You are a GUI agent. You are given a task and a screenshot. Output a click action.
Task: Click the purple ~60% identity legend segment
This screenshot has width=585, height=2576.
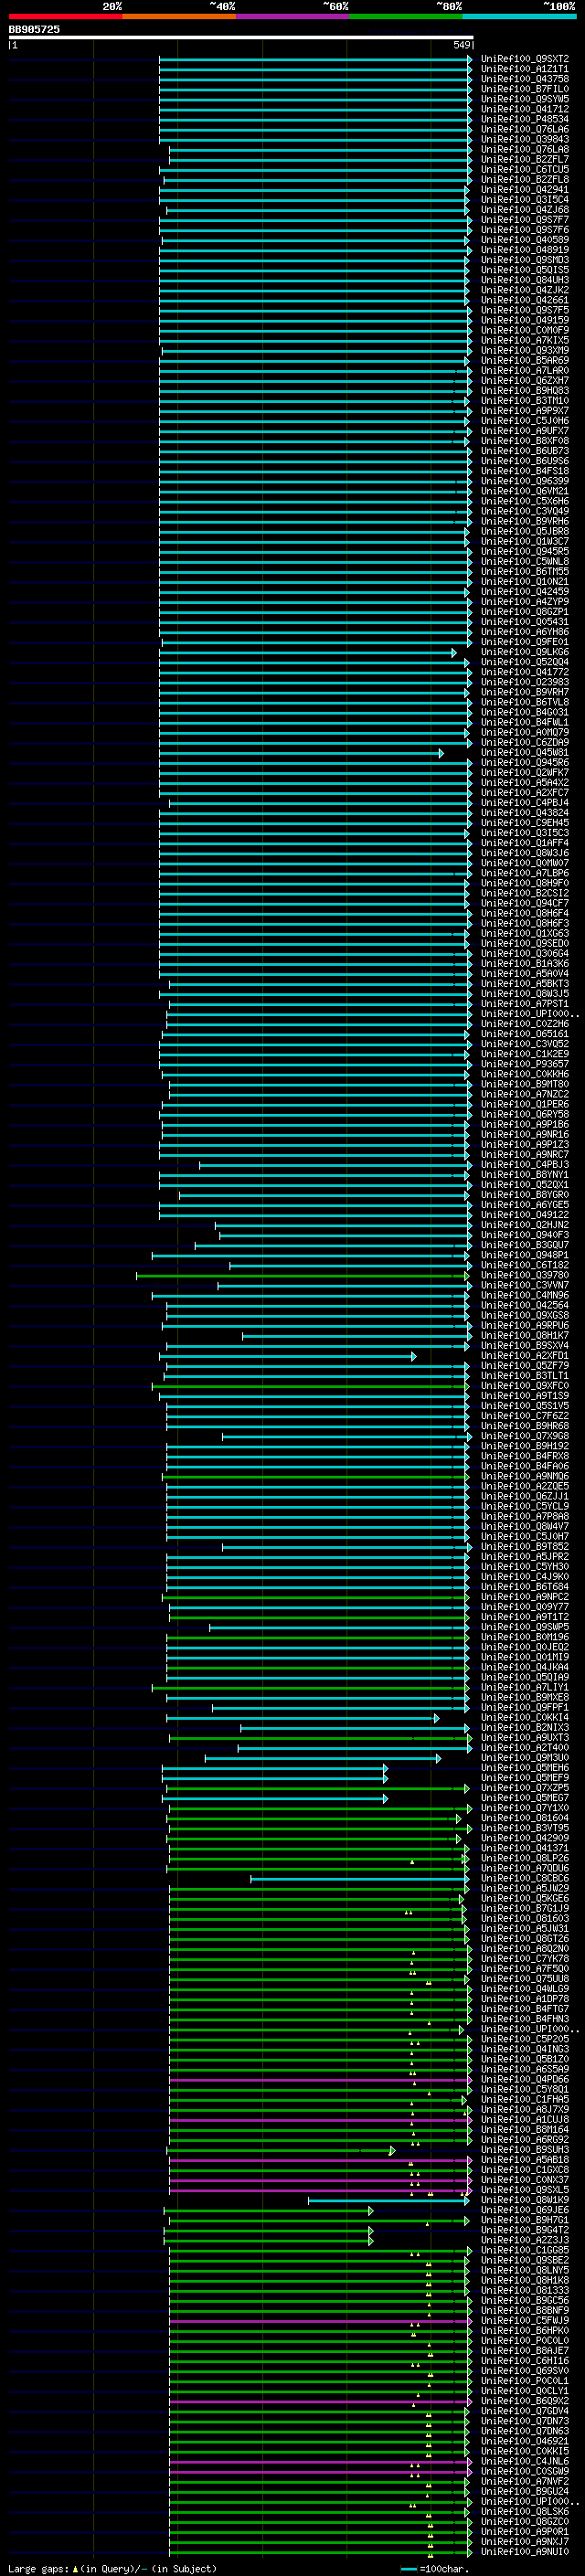coord(293,16)
